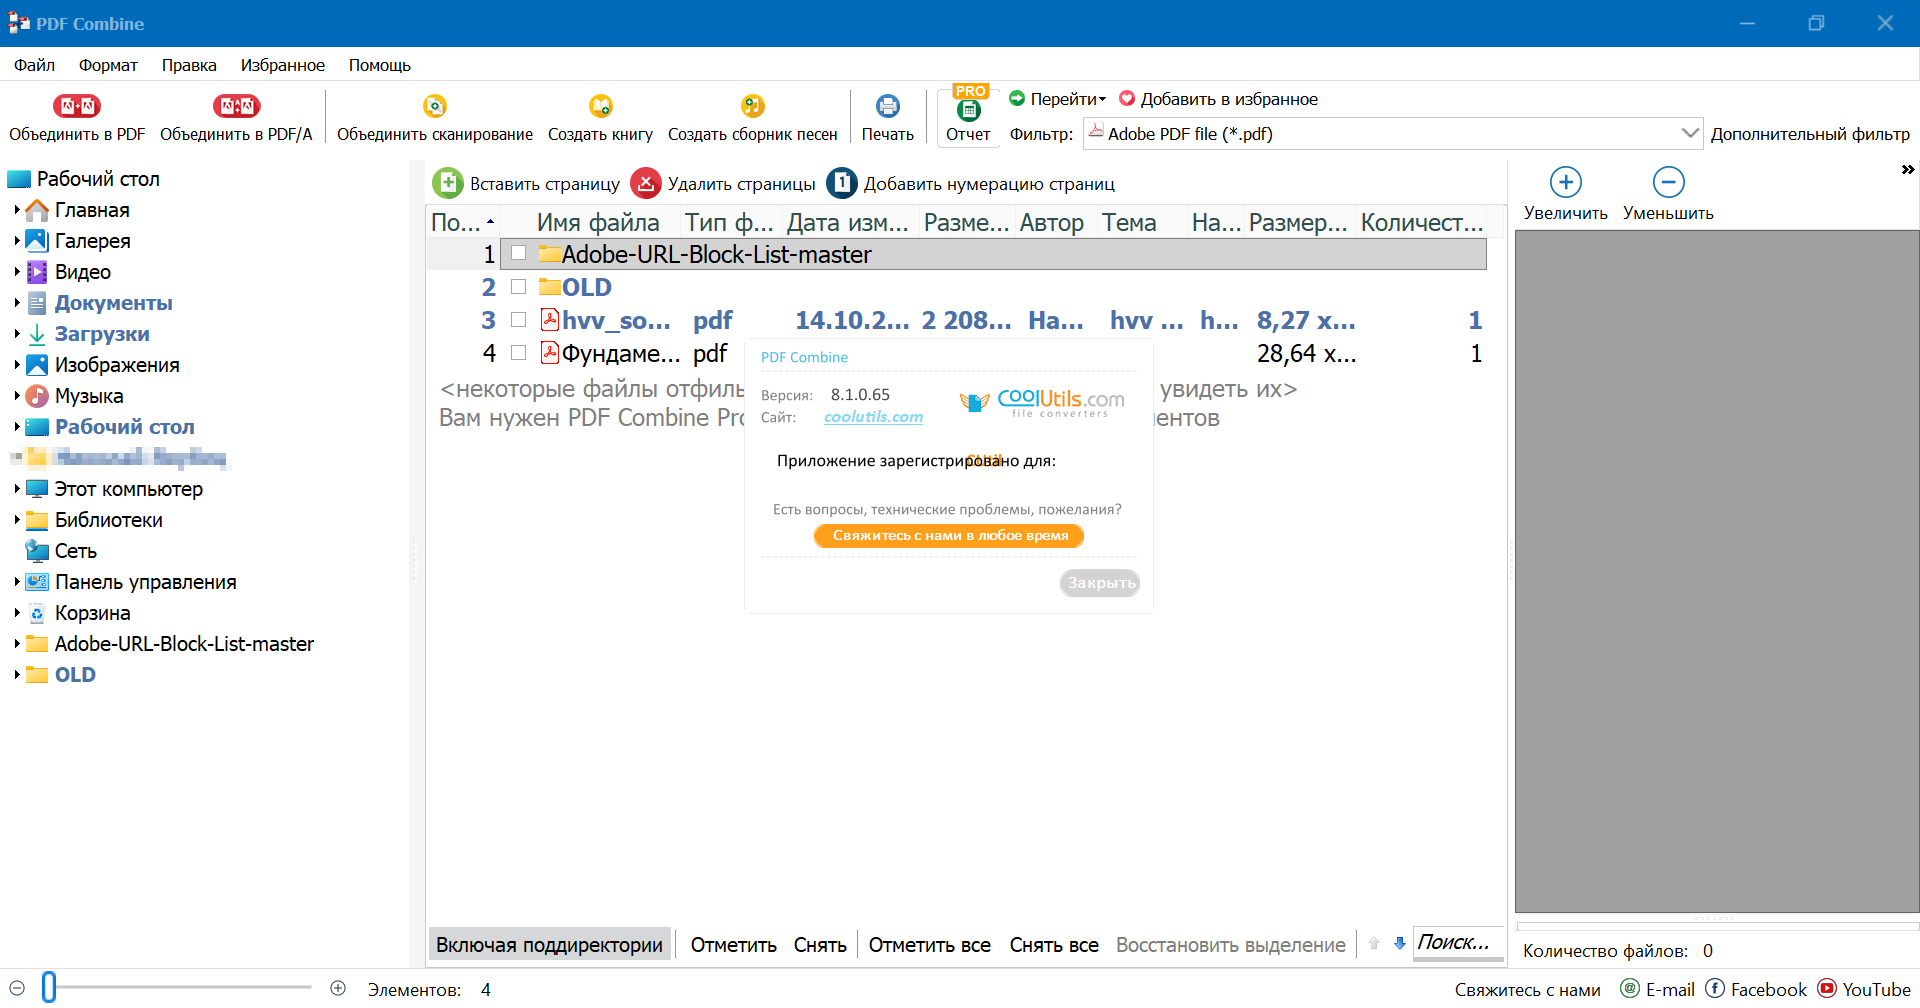Select the Видео folder in the tree
Viewport: 1920px width, 1008px height.
(x=83, y=272)
